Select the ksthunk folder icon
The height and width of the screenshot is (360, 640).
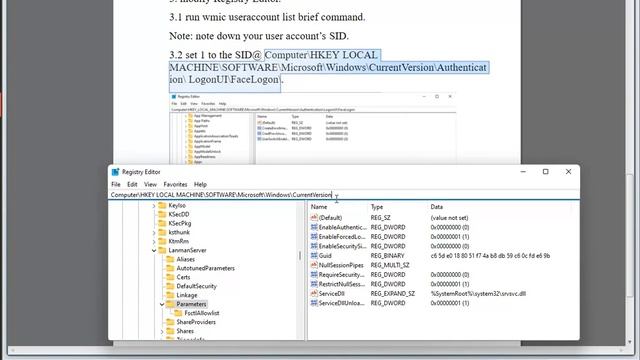162,232
